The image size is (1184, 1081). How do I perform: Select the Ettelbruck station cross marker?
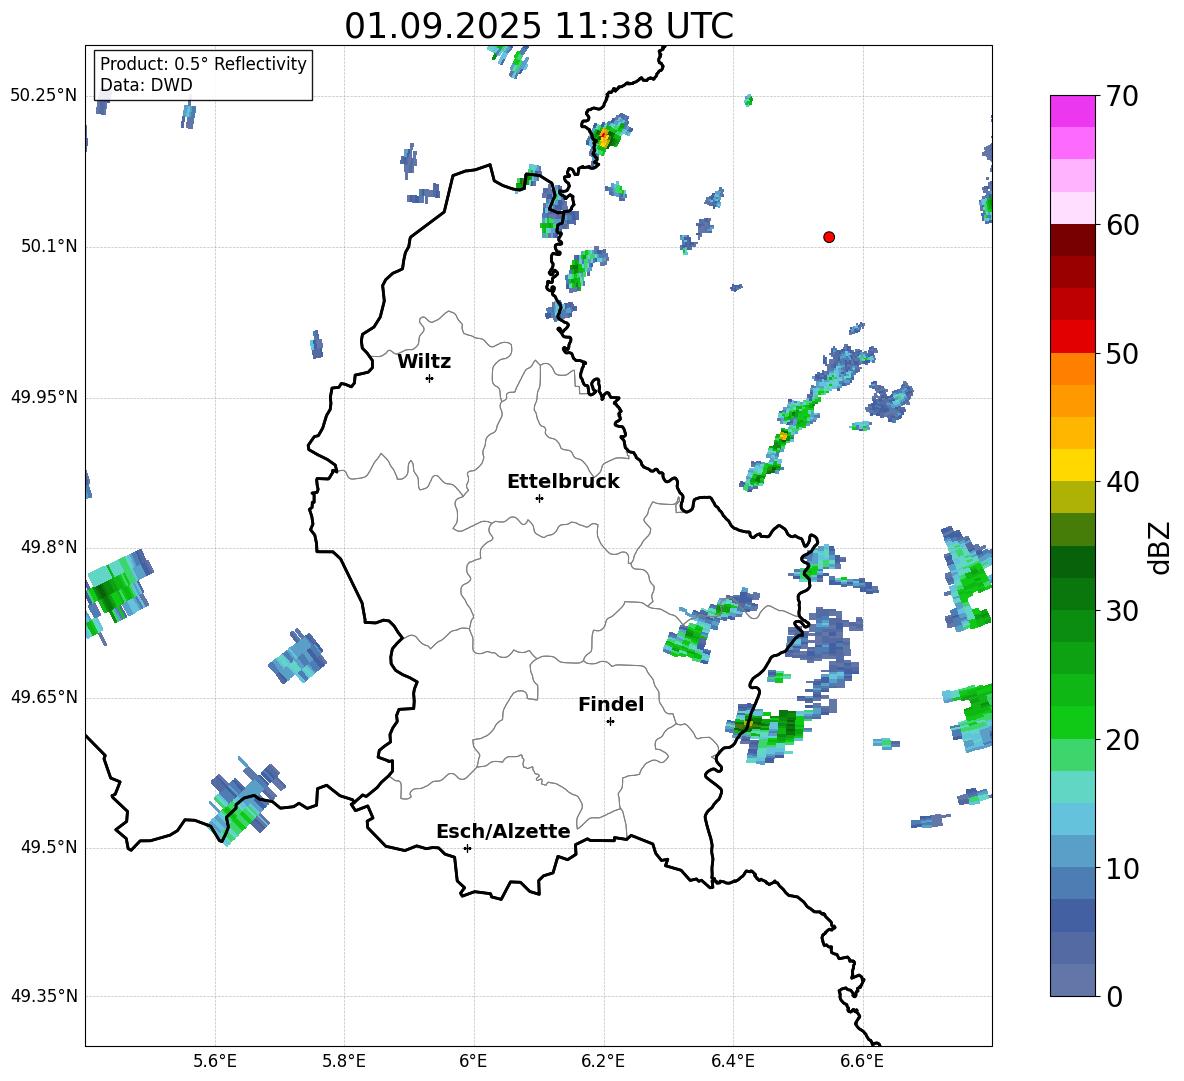[x=539, y=498]
